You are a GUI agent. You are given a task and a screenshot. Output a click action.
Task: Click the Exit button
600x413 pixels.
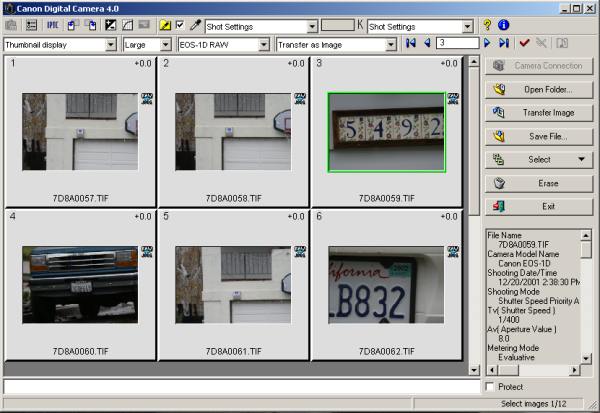(x=539, y=206)
